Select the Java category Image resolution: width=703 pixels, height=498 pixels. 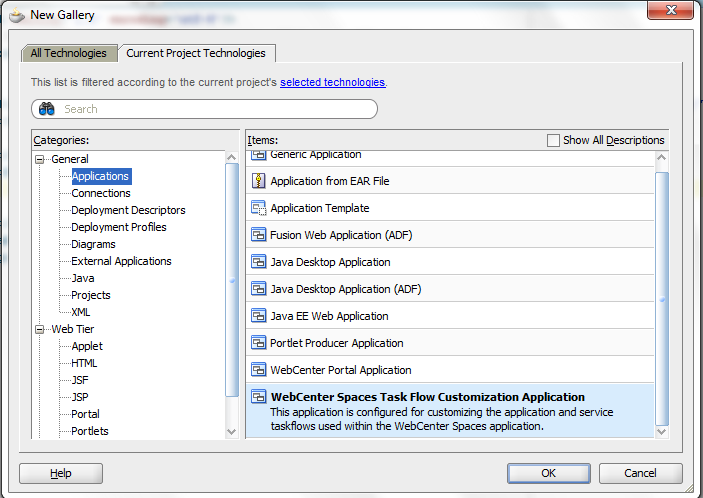tap(83, 278)
